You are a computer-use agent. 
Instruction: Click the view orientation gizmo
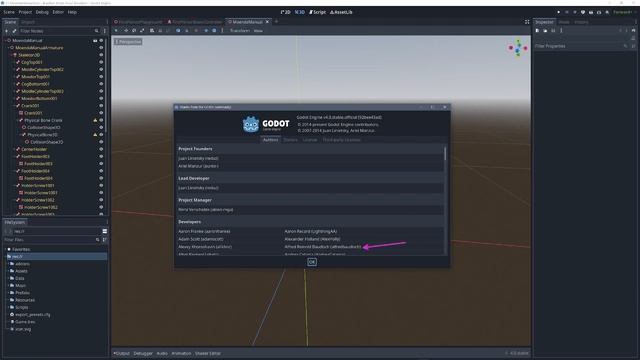(x=518, y=48)
